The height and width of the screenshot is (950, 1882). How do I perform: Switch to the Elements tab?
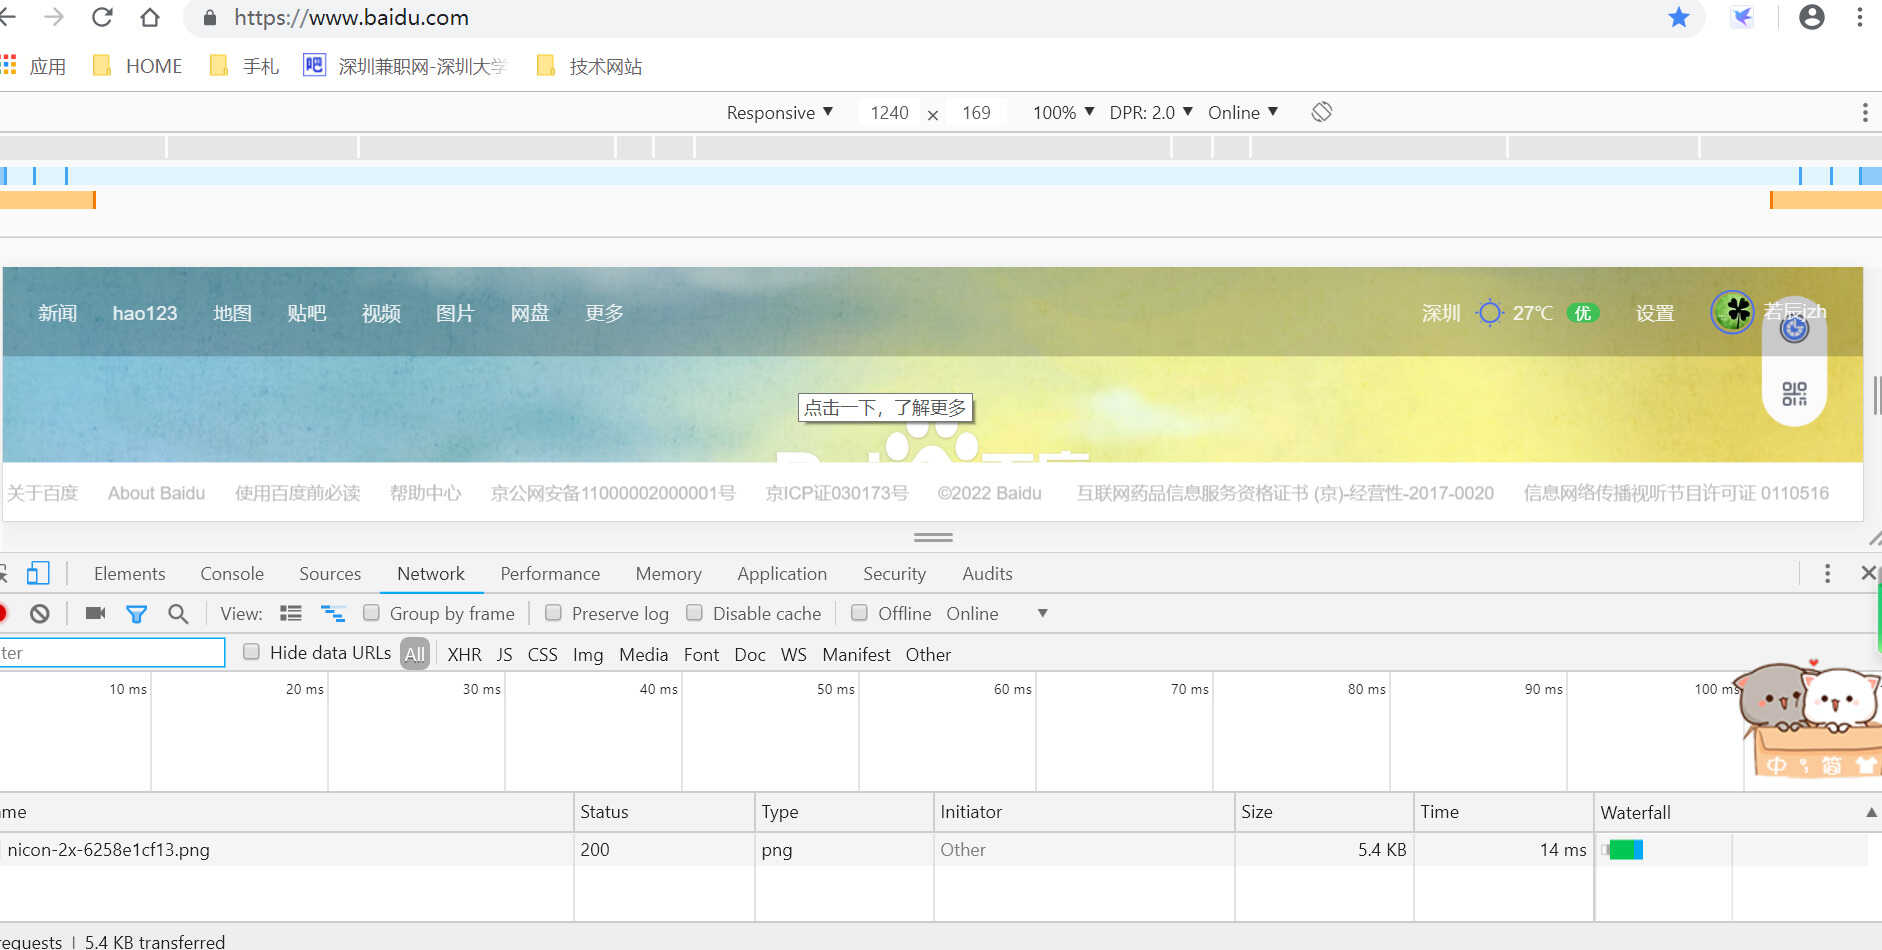pyautogui.click(x=130, y=573)
